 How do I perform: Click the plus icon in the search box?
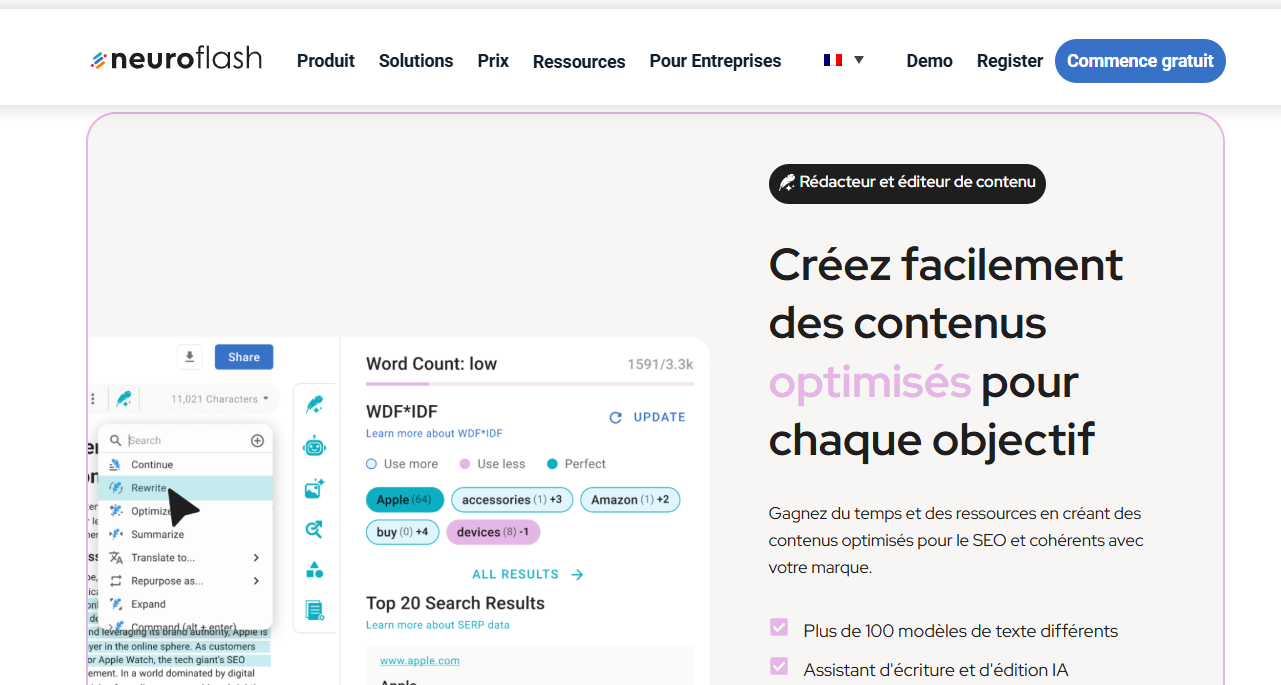coord(257,441)
